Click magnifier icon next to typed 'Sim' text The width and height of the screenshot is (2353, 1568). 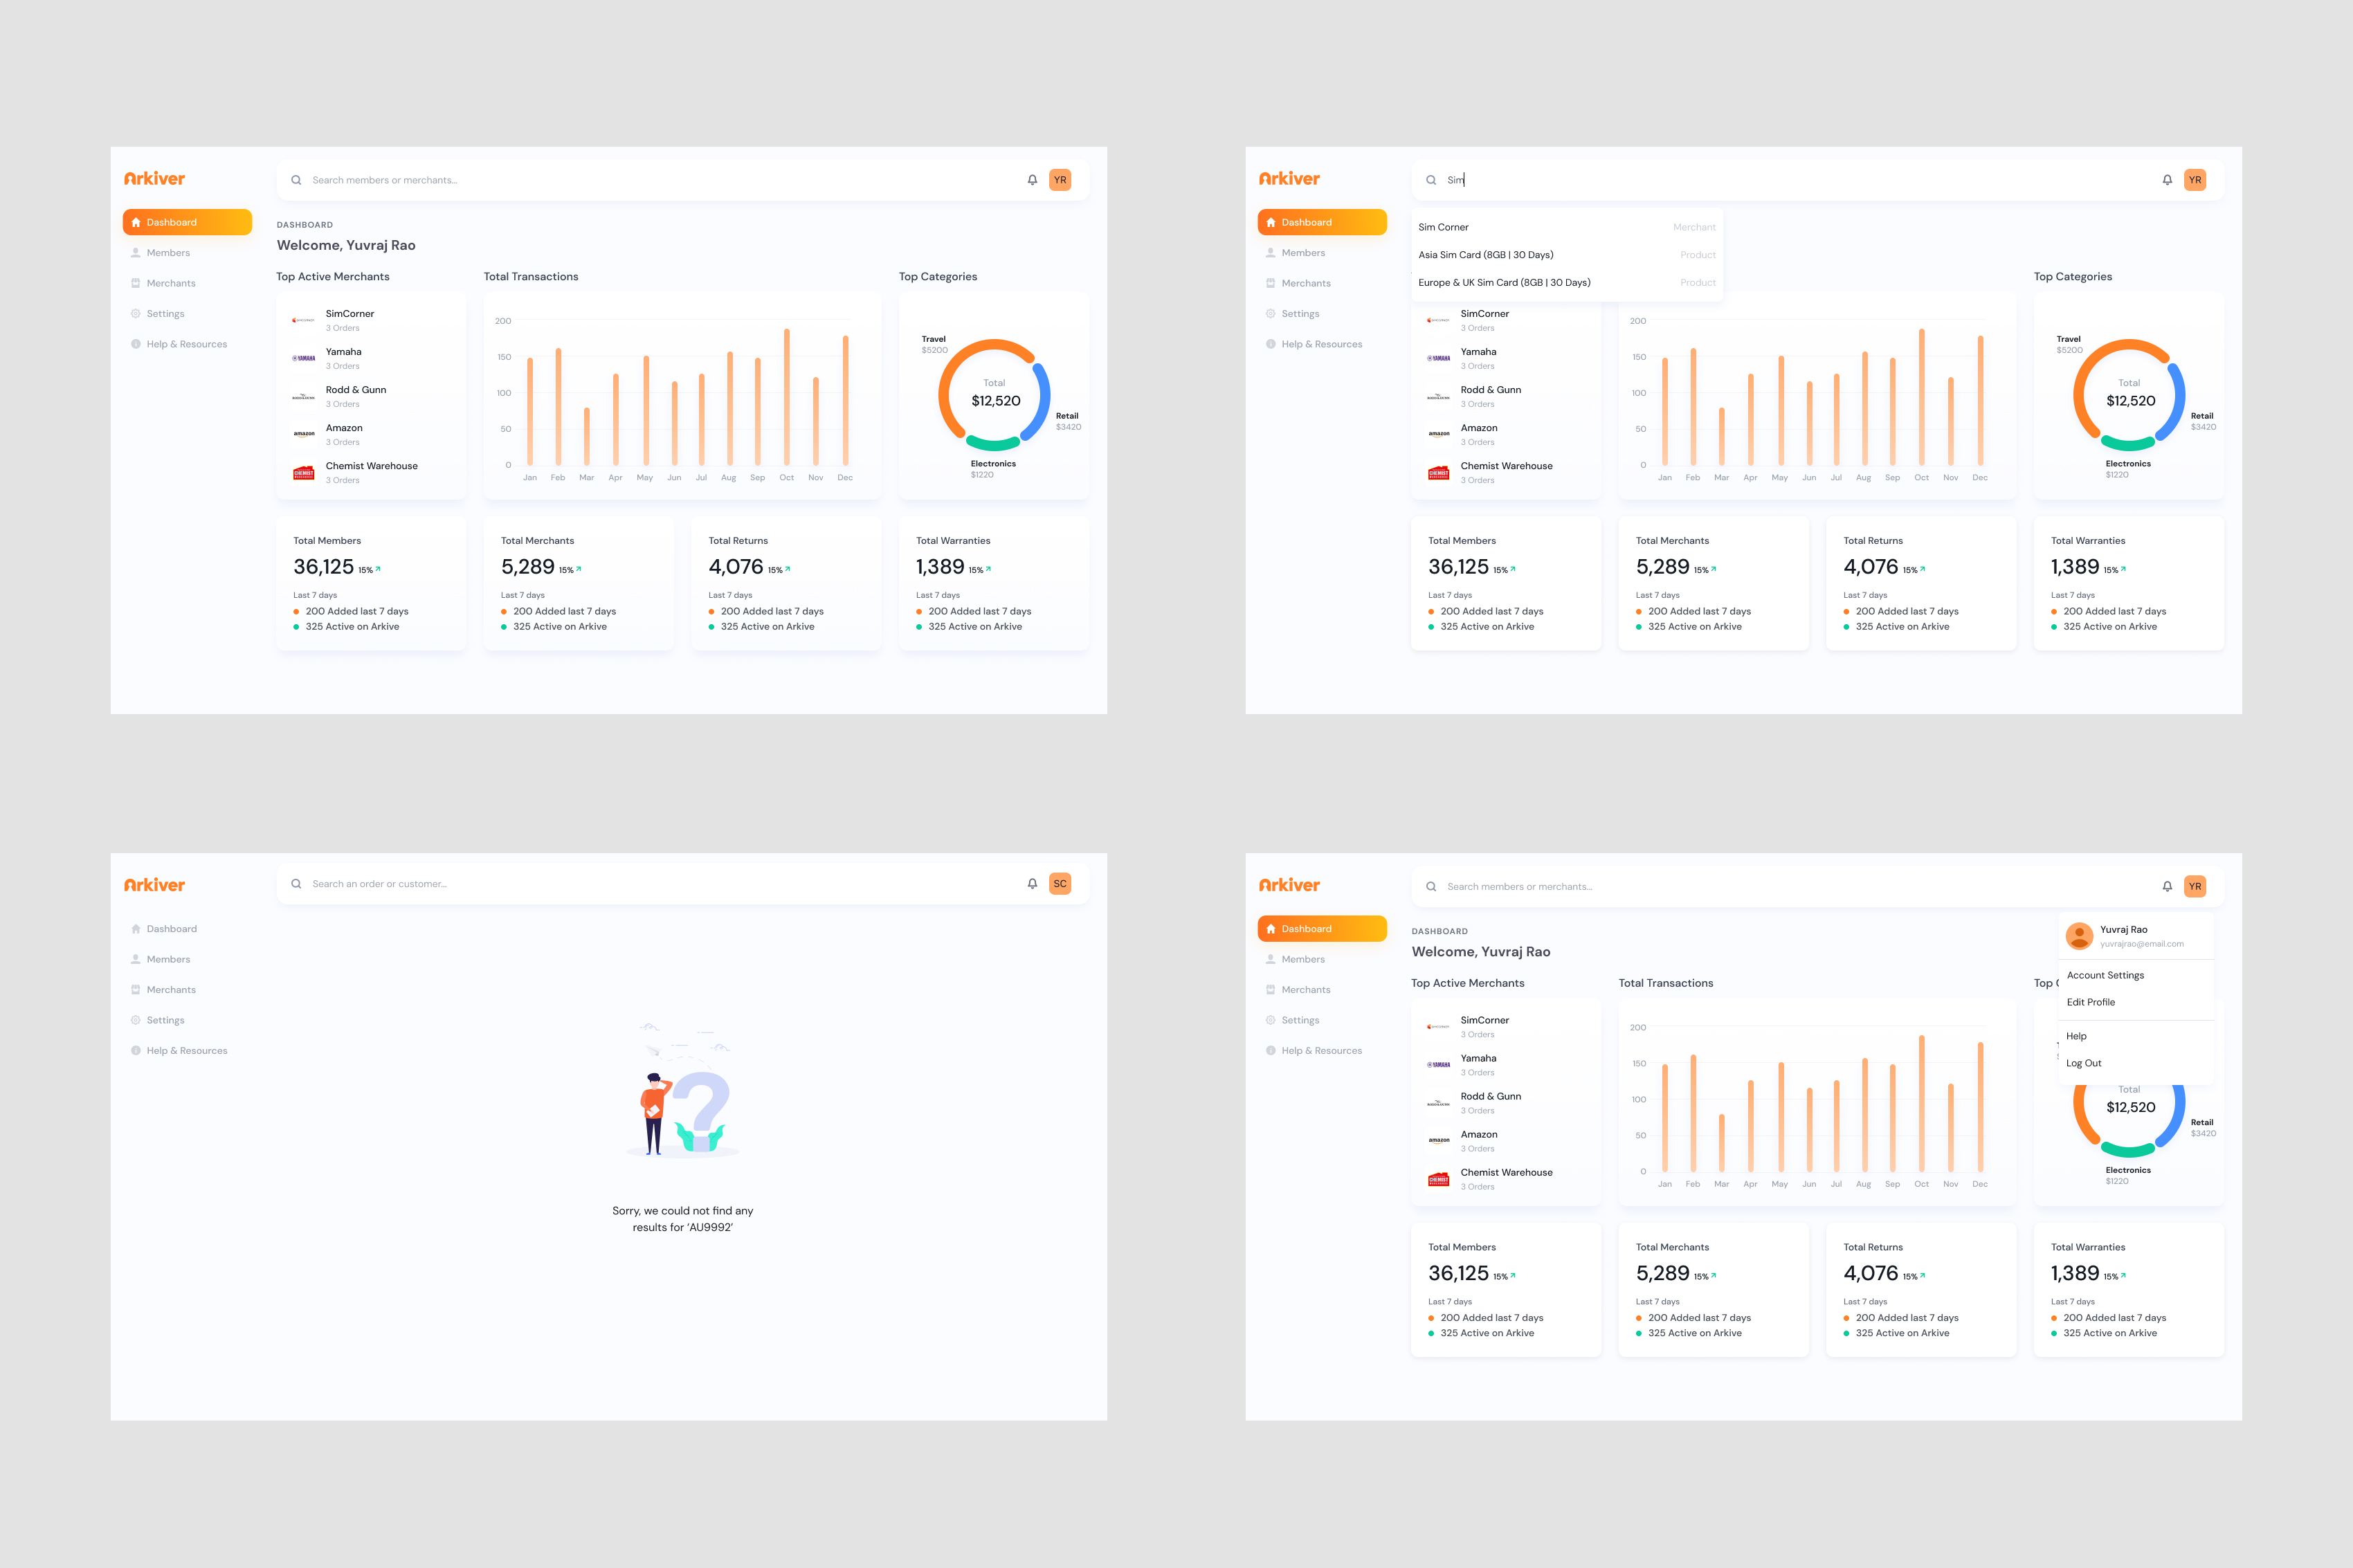[1431, 180]
